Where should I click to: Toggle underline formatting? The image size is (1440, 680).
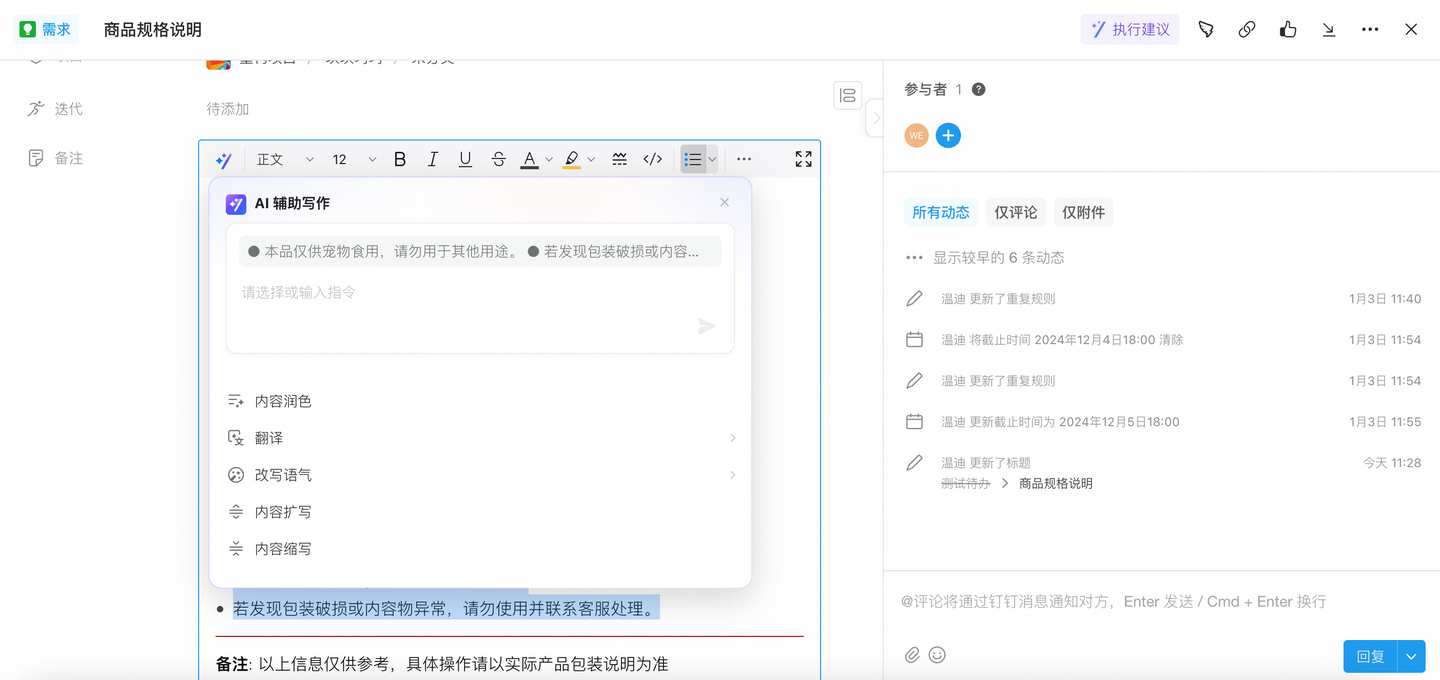pyautogui.click(x=465, y=159)
